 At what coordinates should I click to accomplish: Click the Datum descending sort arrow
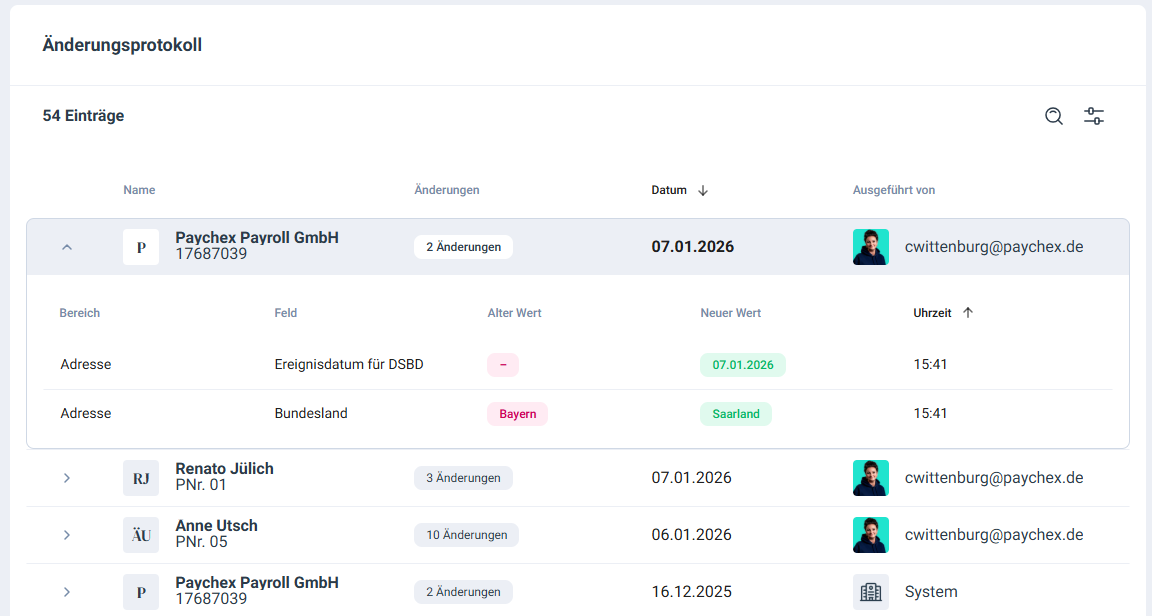[703, 190]
